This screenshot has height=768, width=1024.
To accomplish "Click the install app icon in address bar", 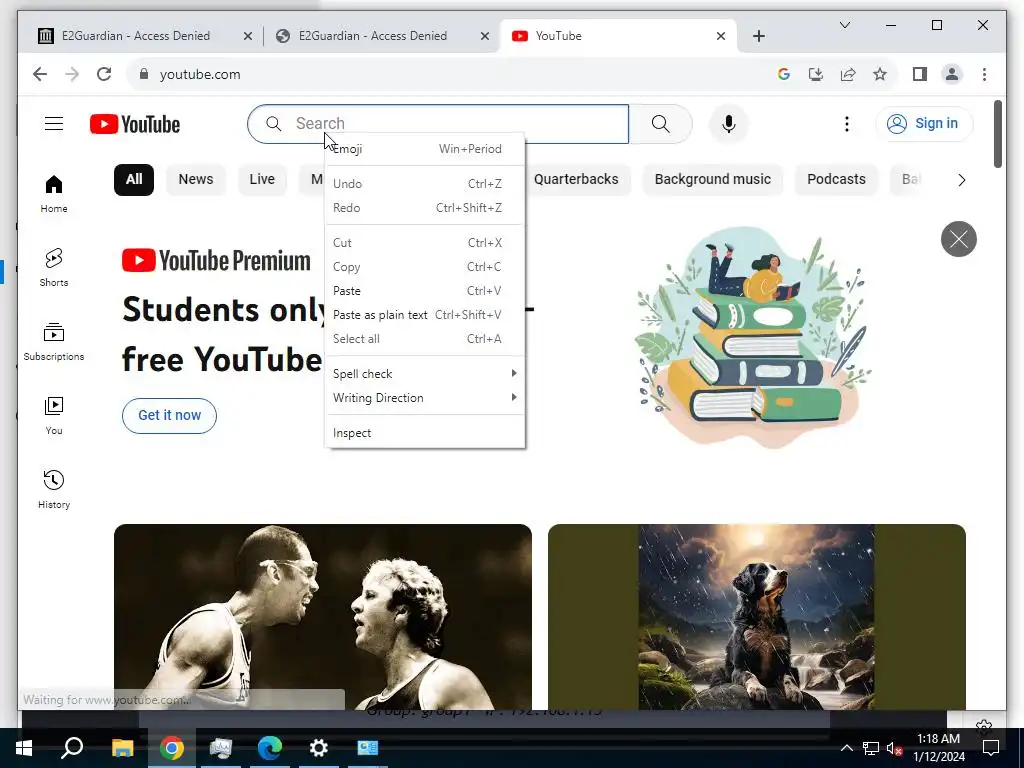I will coord(816,74).
